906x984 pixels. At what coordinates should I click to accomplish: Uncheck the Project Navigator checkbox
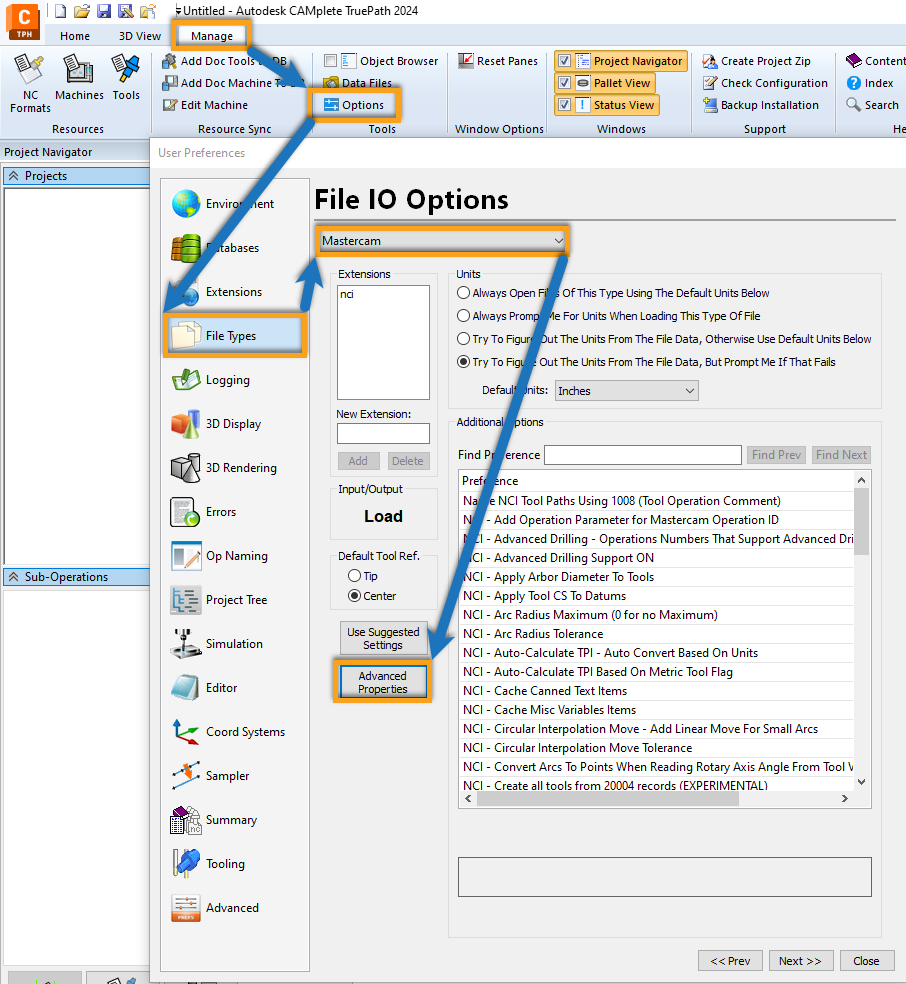point(564,61)
